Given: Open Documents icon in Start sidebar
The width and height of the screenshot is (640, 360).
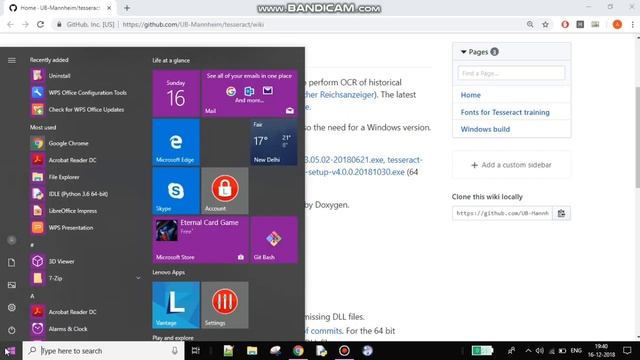Looking at the screenshot, I should pyautogui.click(x=12, y=262).
